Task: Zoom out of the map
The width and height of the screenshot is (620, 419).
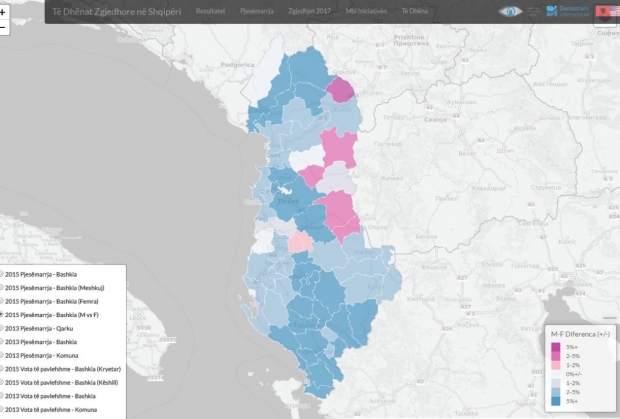Action: tap(3, 28)
